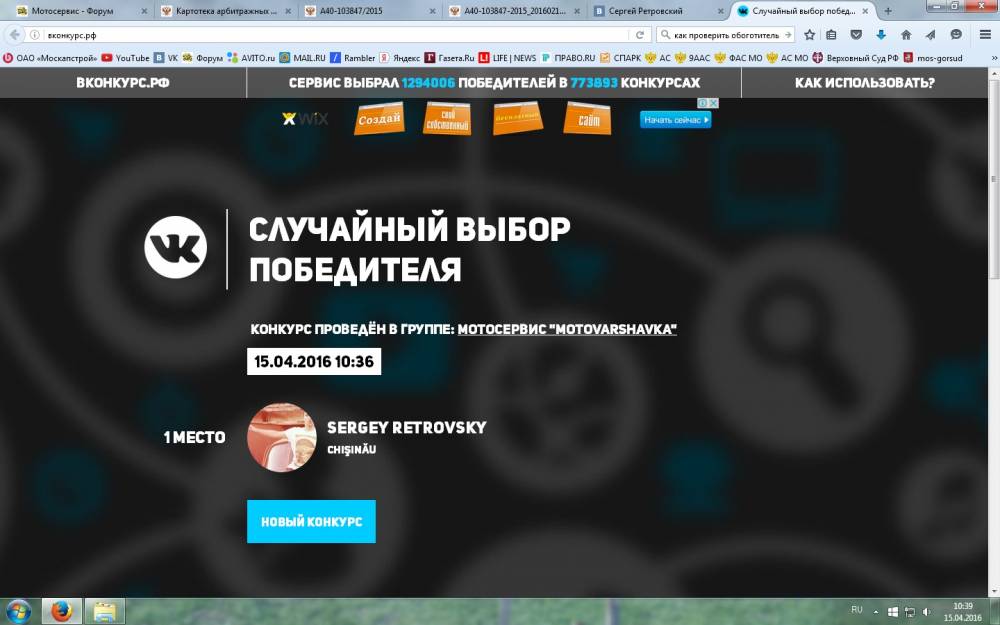This screenshot has width=1000, height=625.
Task: Reload the current page
Action: [640, 35]
